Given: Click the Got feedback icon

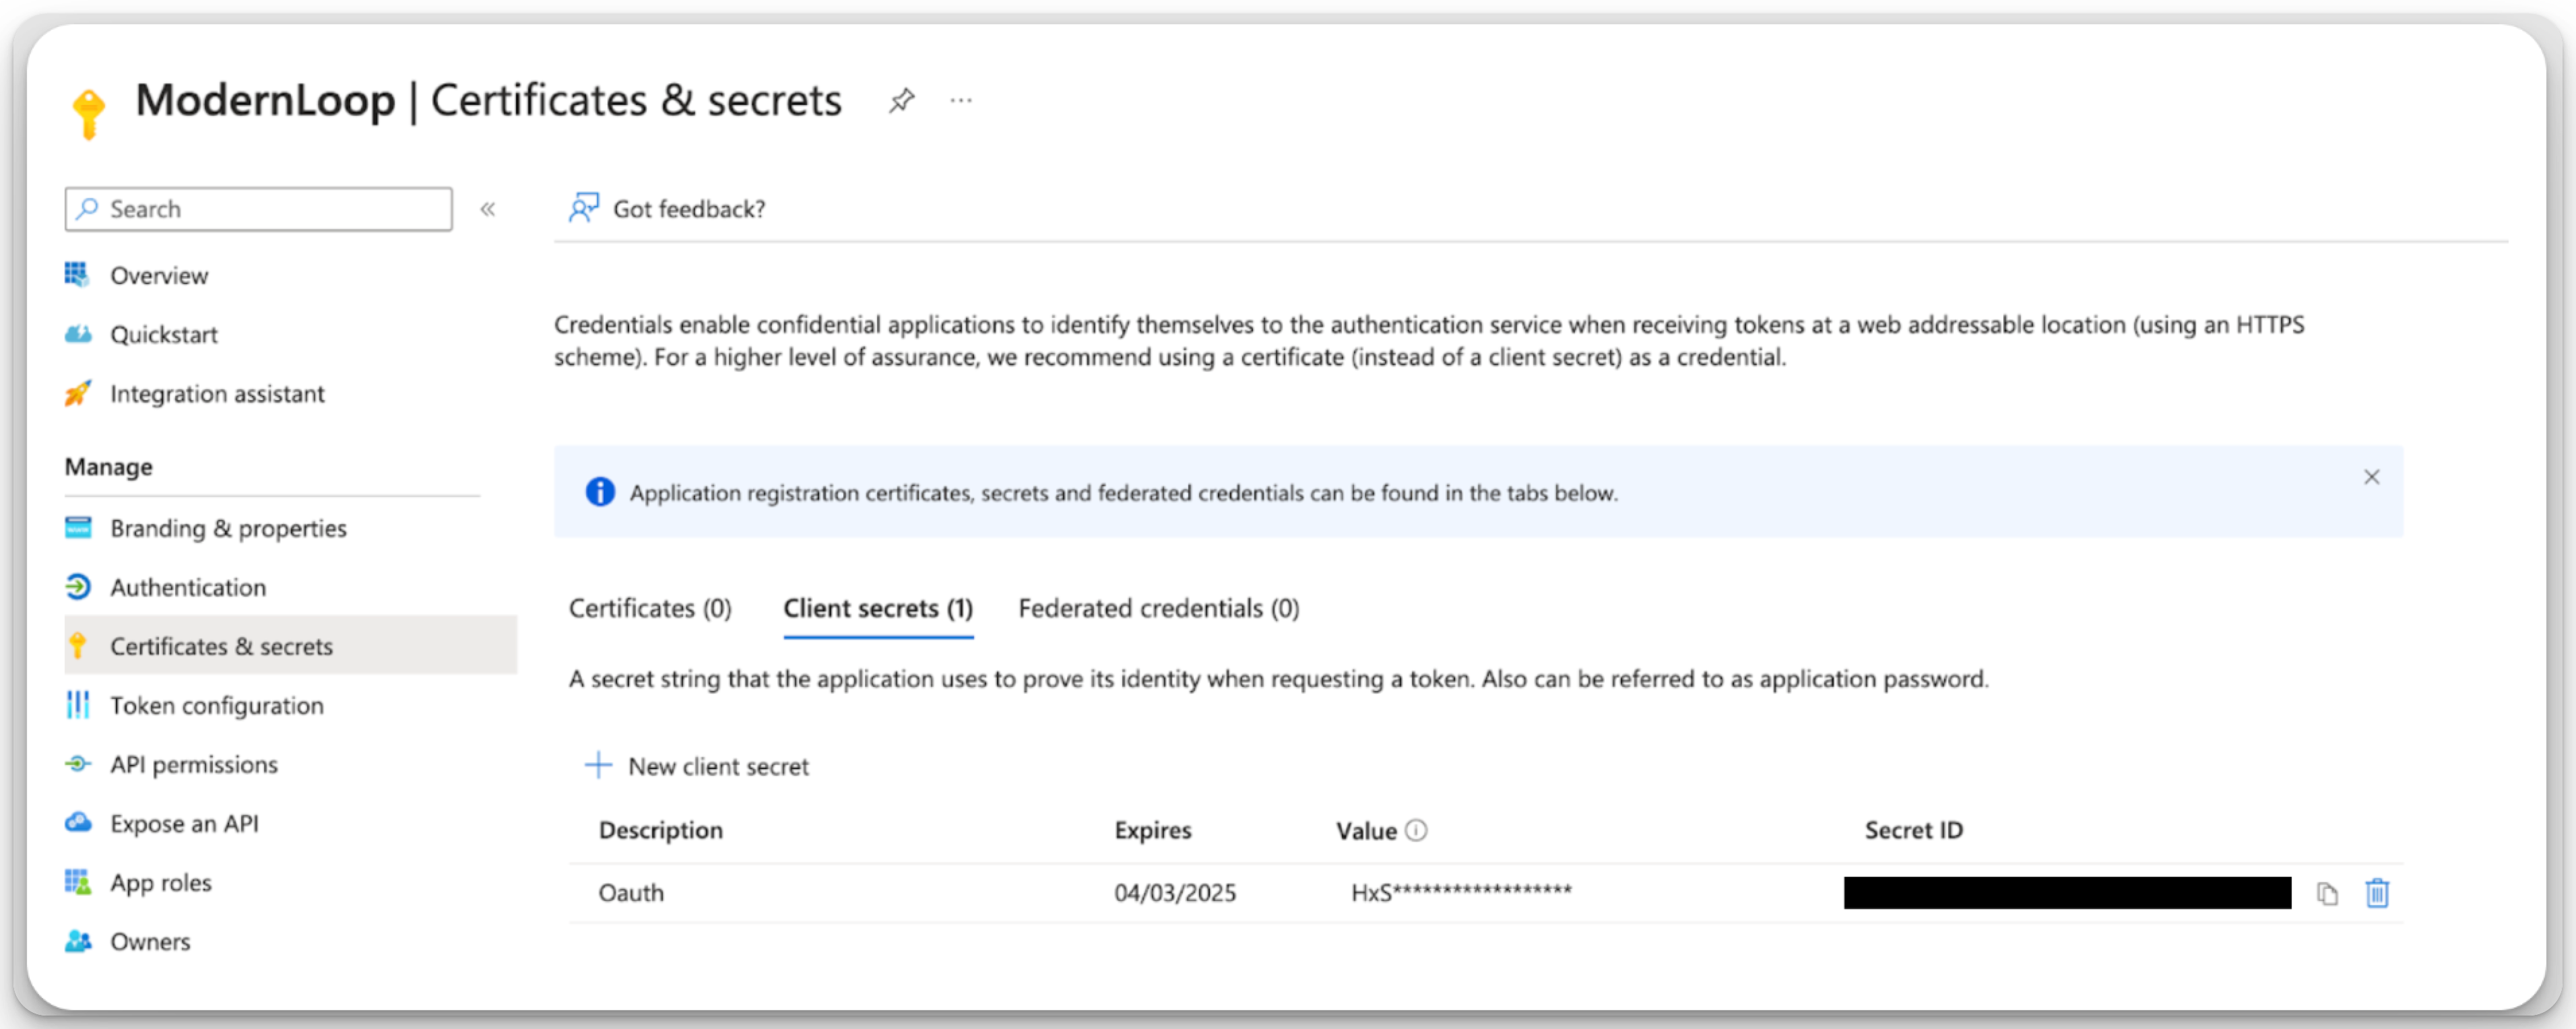Looking at the screenshot, I should pos(584,208).
